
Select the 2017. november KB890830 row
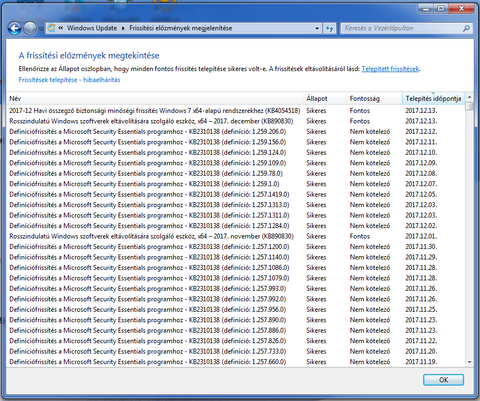click(x=235, y=236)
